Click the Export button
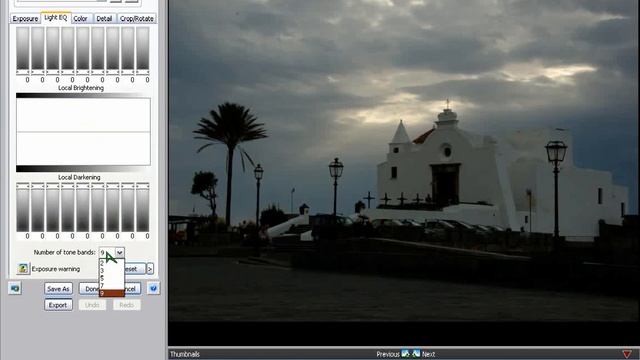The image size is (640, 360). coord(58,305)
